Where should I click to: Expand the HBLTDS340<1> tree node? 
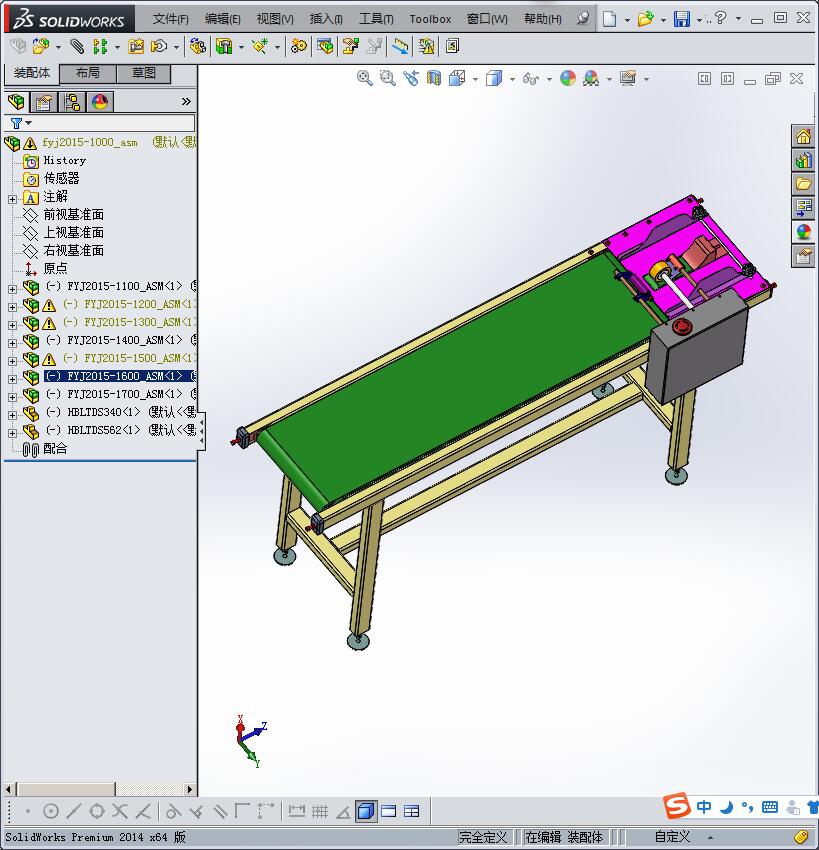coord(12,415)
